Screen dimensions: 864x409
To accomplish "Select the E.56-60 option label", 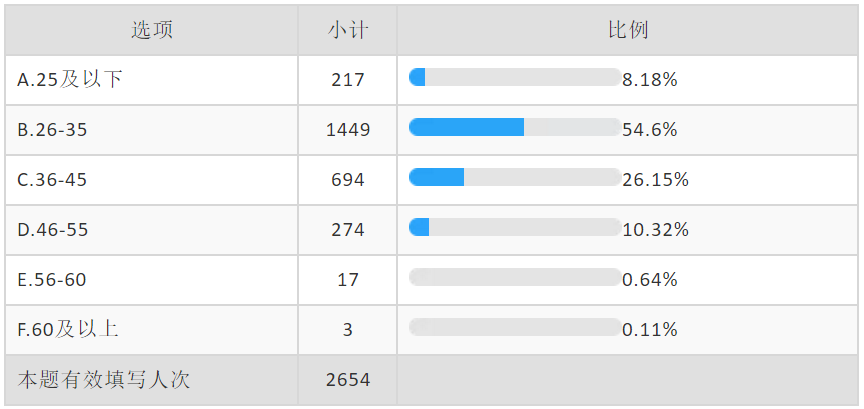I will pyautogui.click(x=52, y=280).
